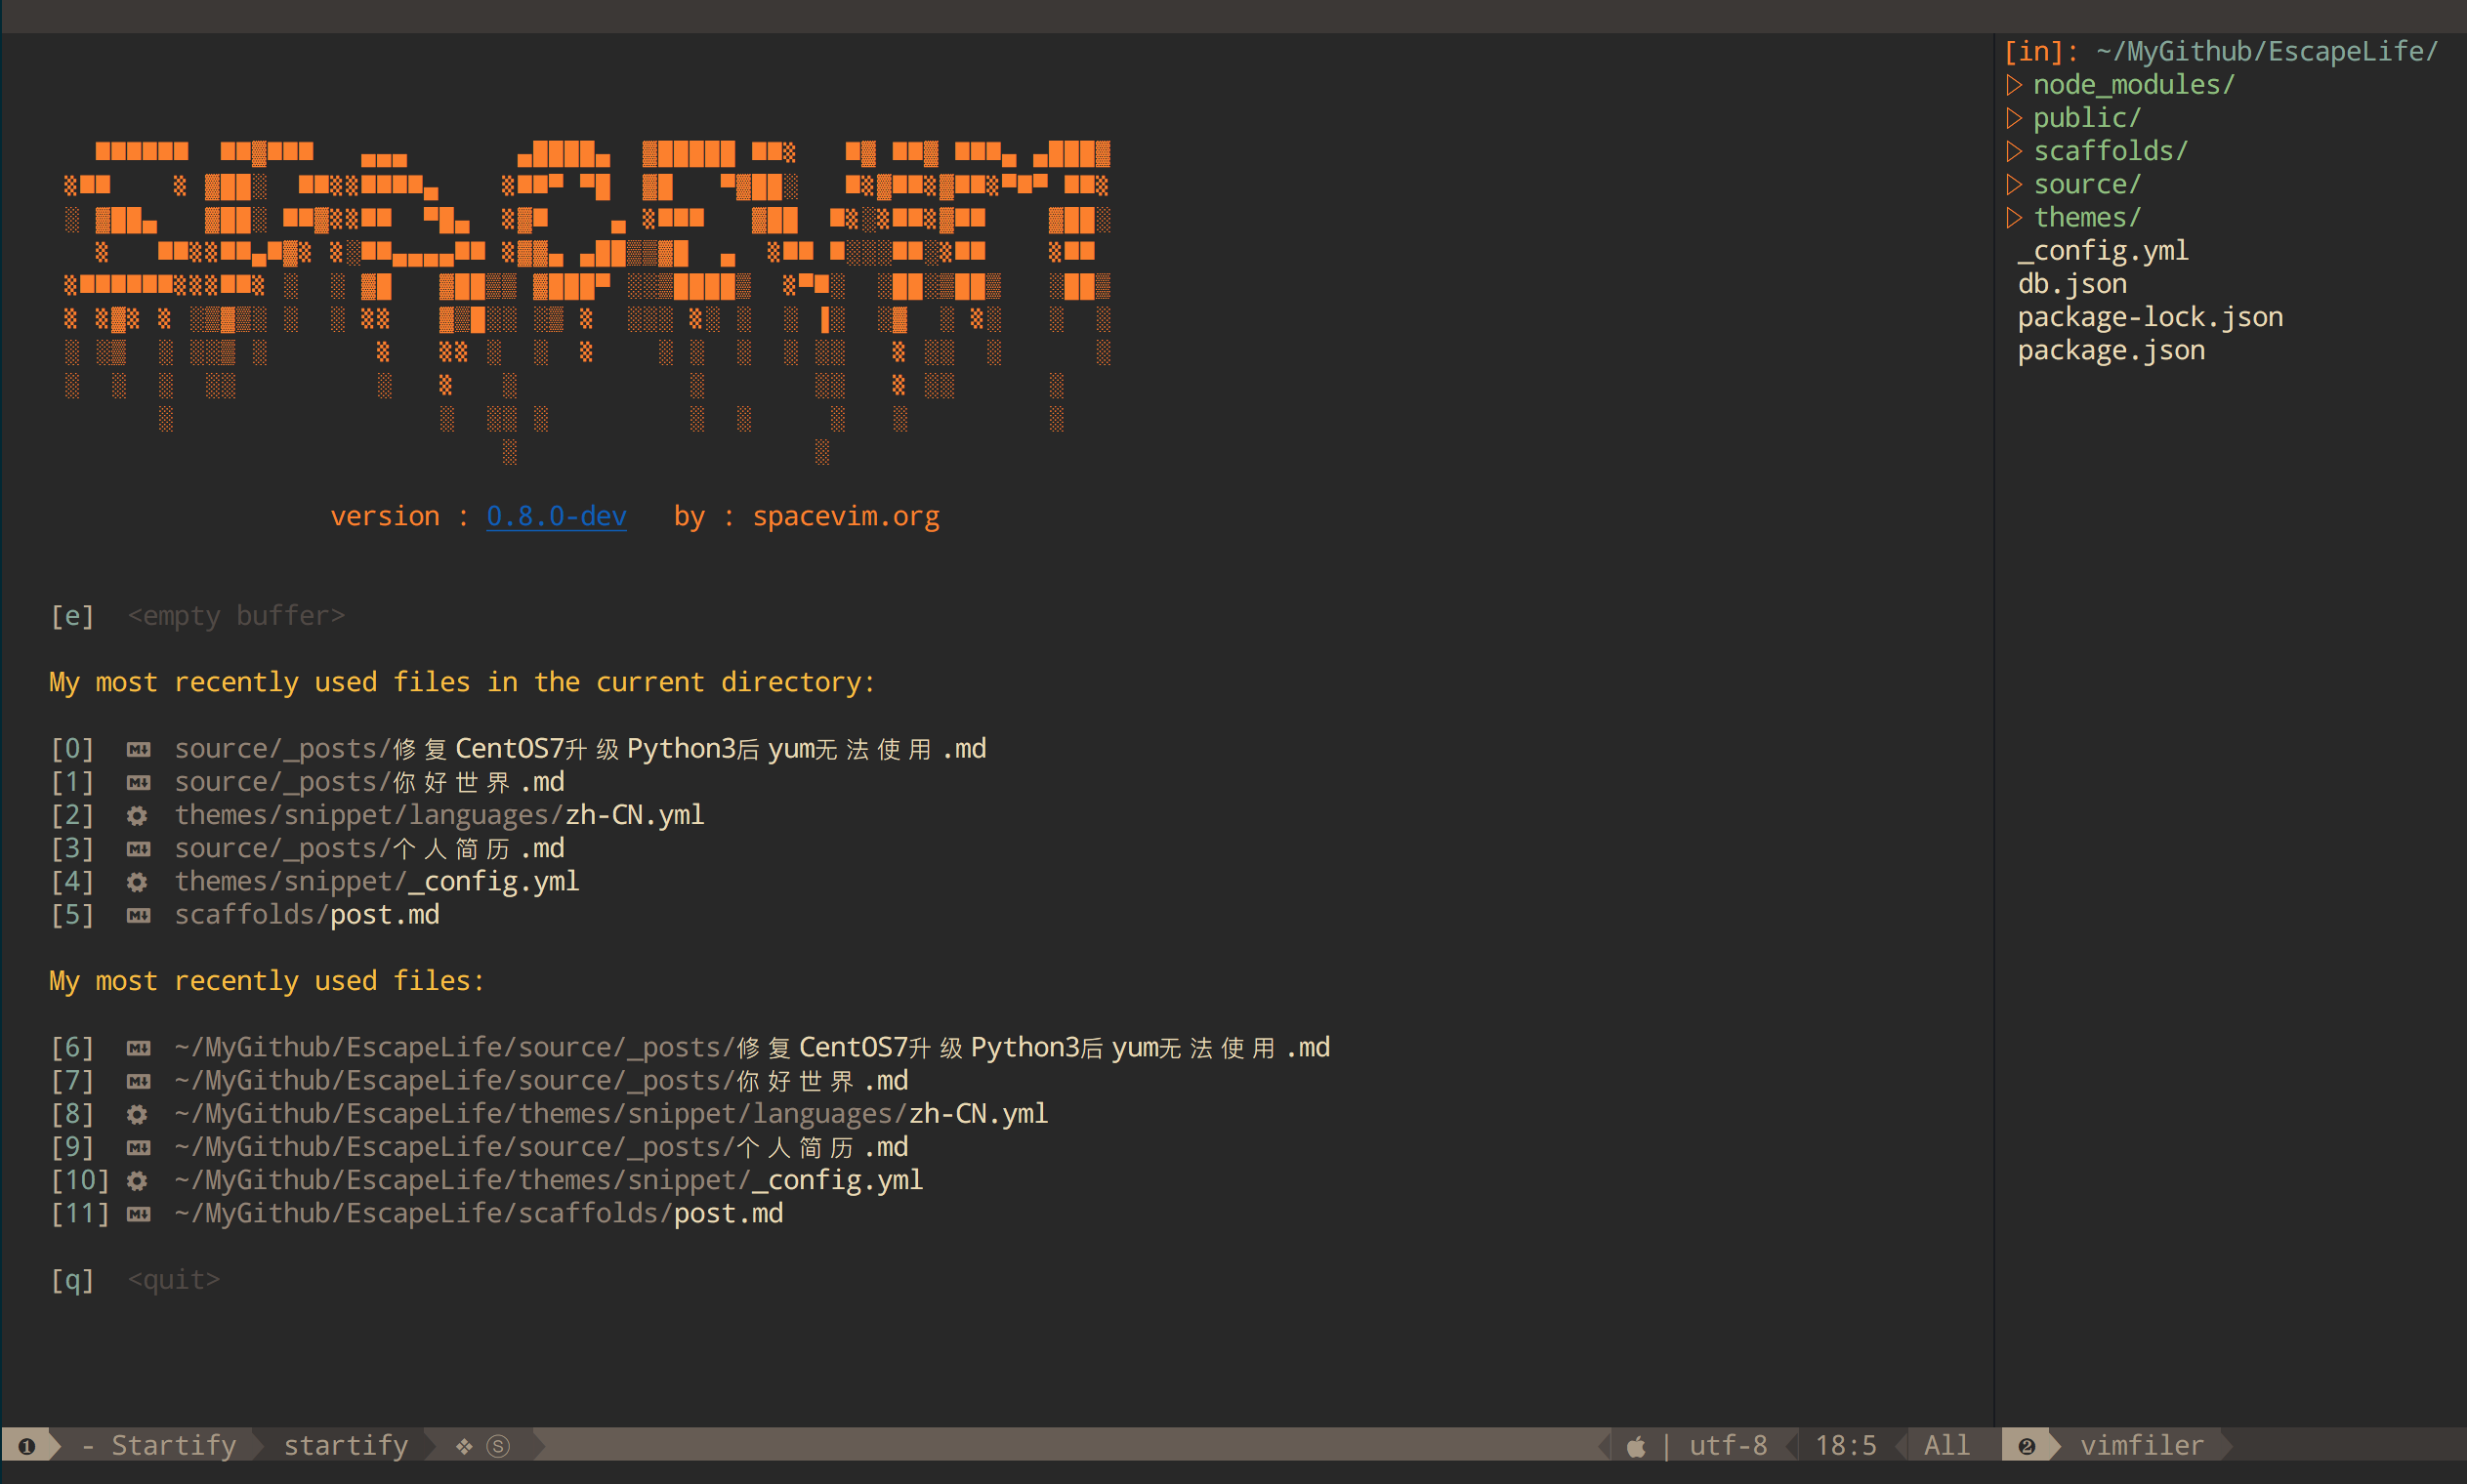Expand the node_modules/ folder arrow
2467x1484 pixels.
pyautogui.click(x=2014, y=85)
